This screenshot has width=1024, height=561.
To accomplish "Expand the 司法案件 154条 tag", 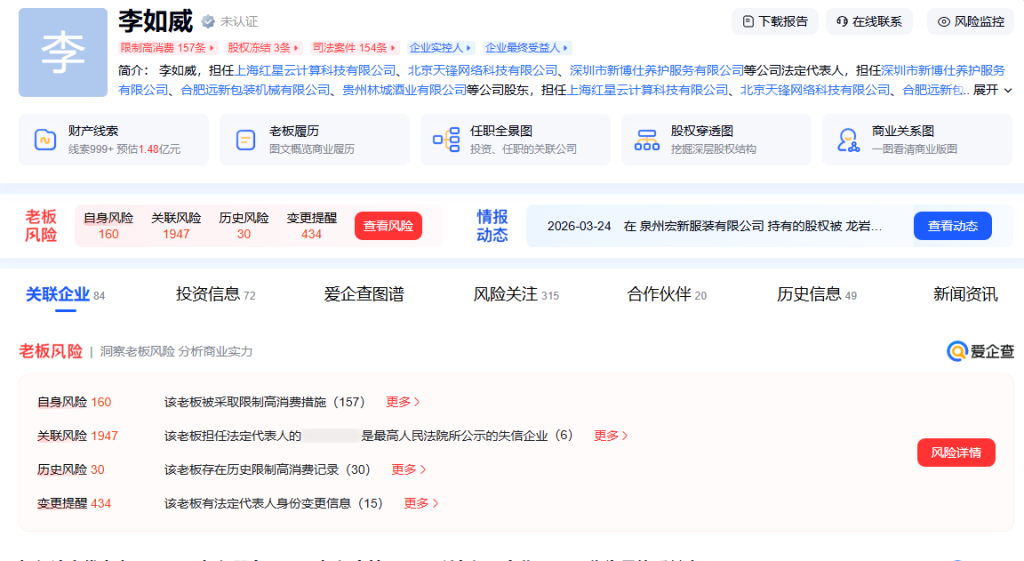I will coord(353,48).
